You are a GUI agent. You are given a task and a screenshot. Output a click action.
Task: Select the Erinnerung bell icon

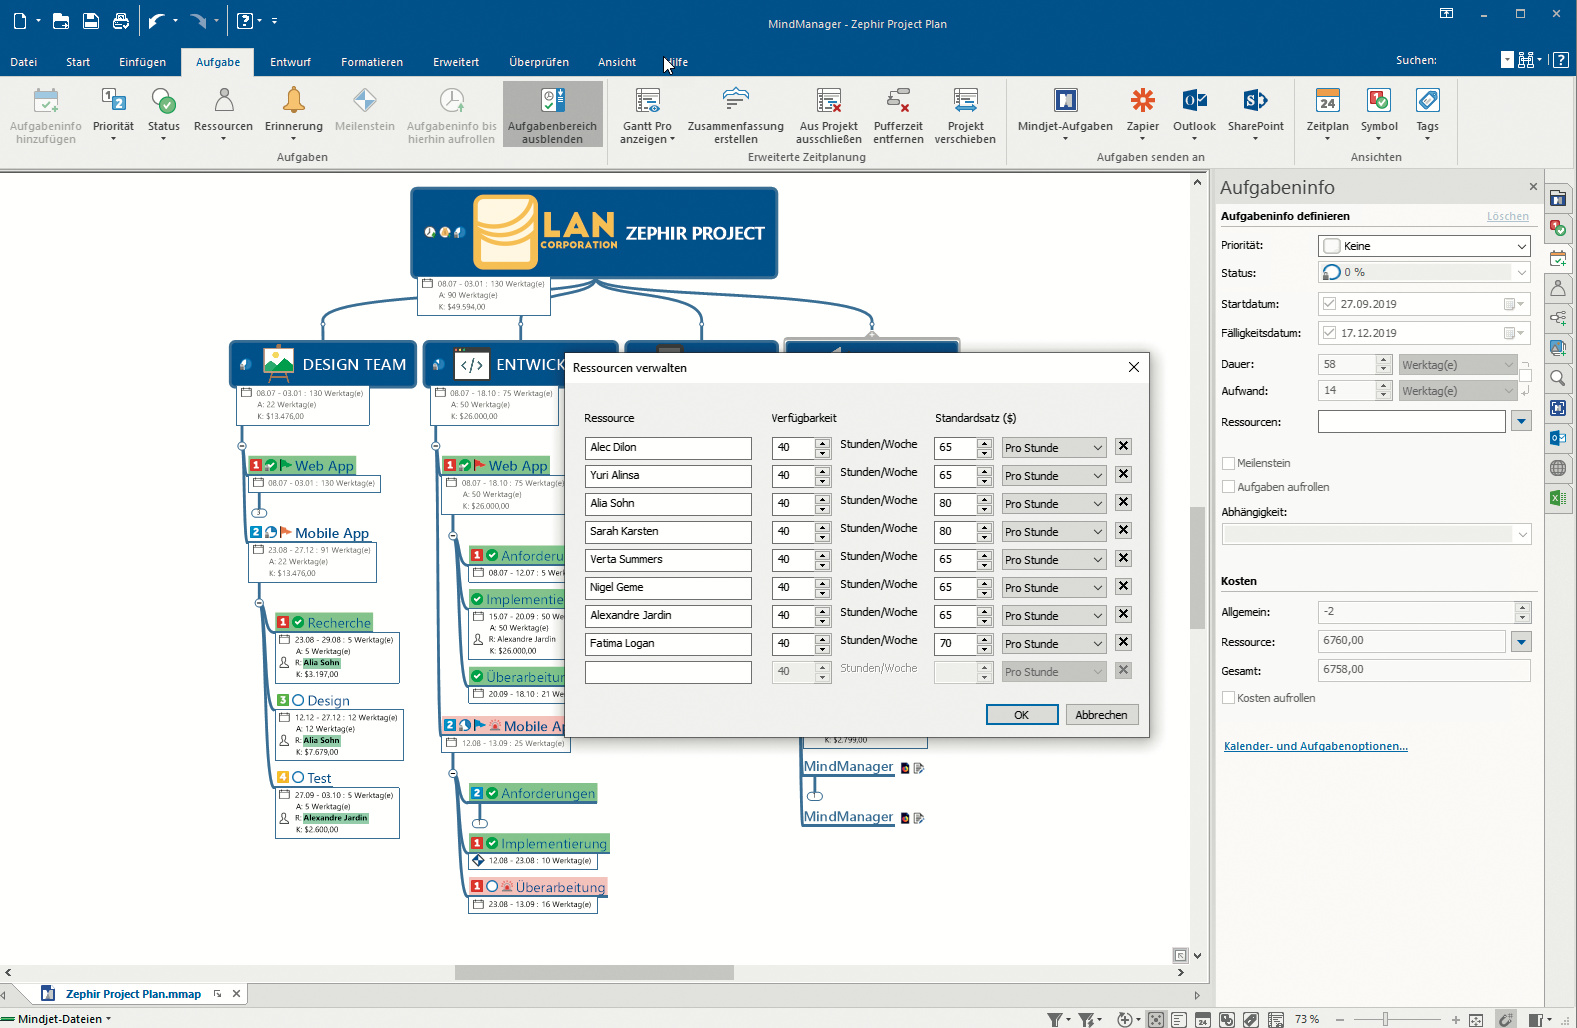(293, 101)
